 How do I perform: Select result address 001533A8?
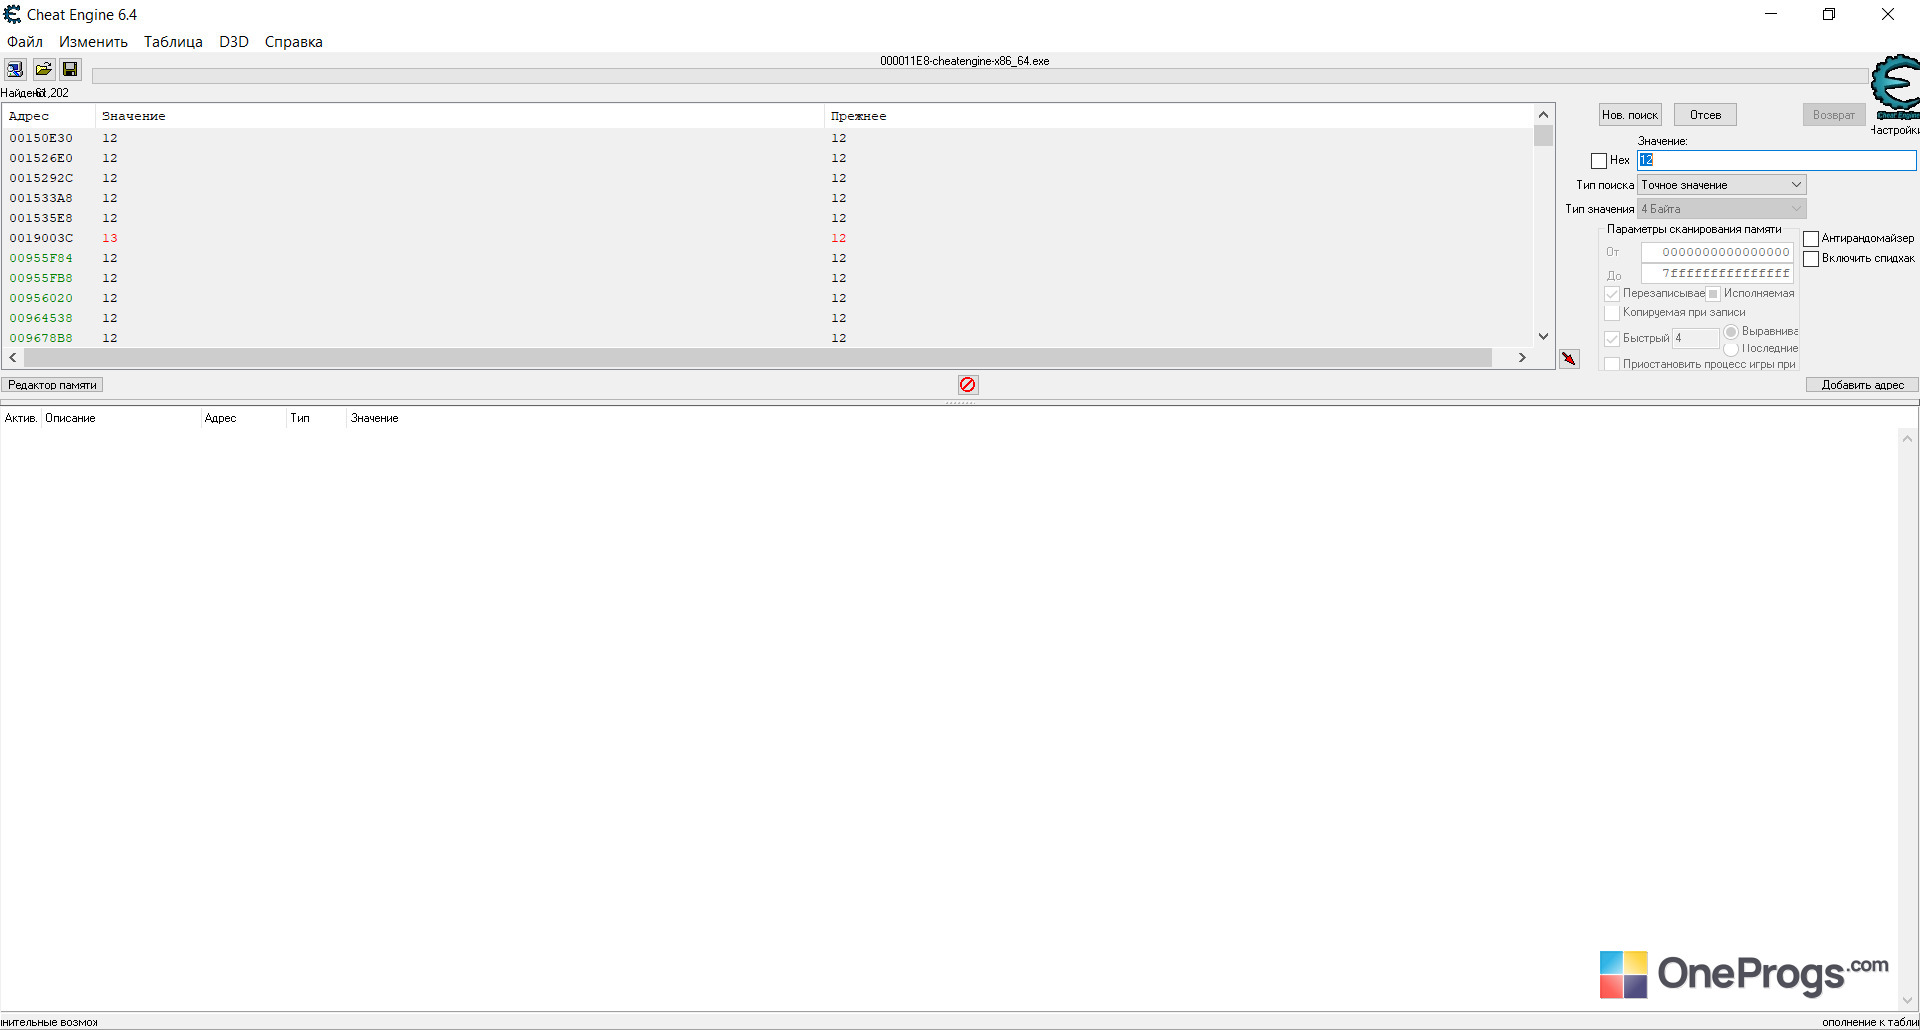point(41,198)
